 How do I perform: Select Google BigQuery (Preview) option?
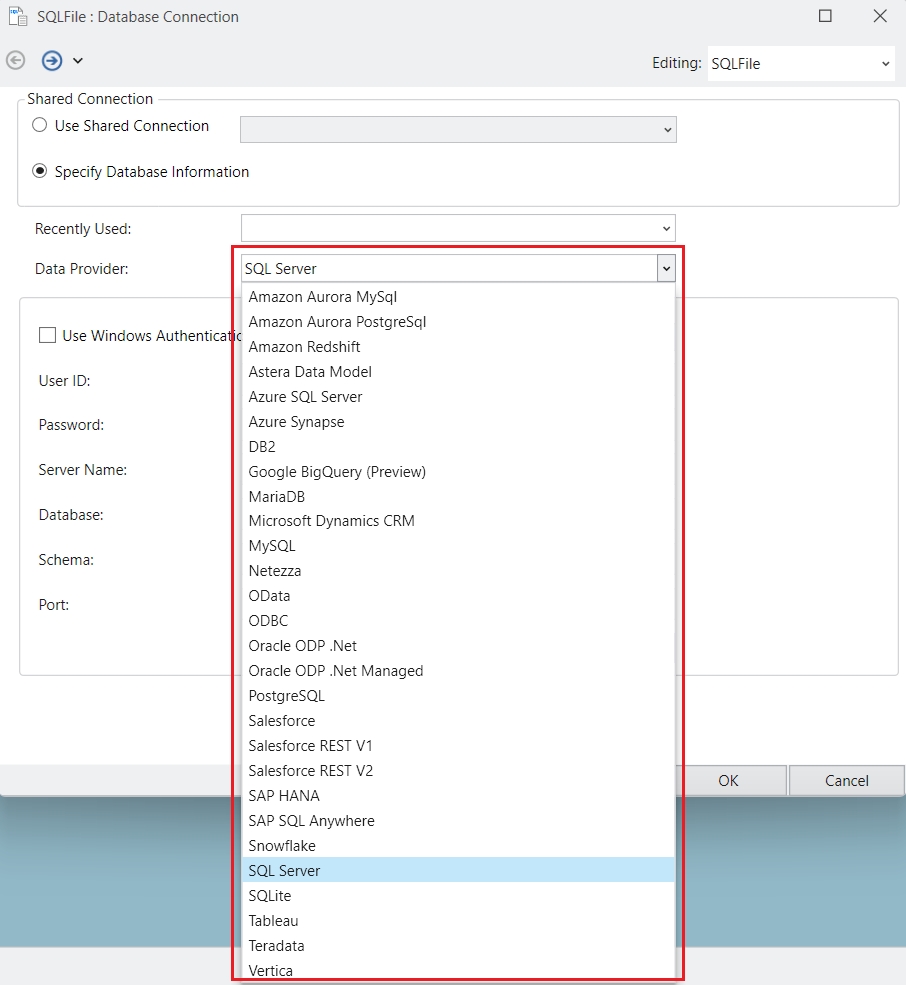click(x=337, y=472)
